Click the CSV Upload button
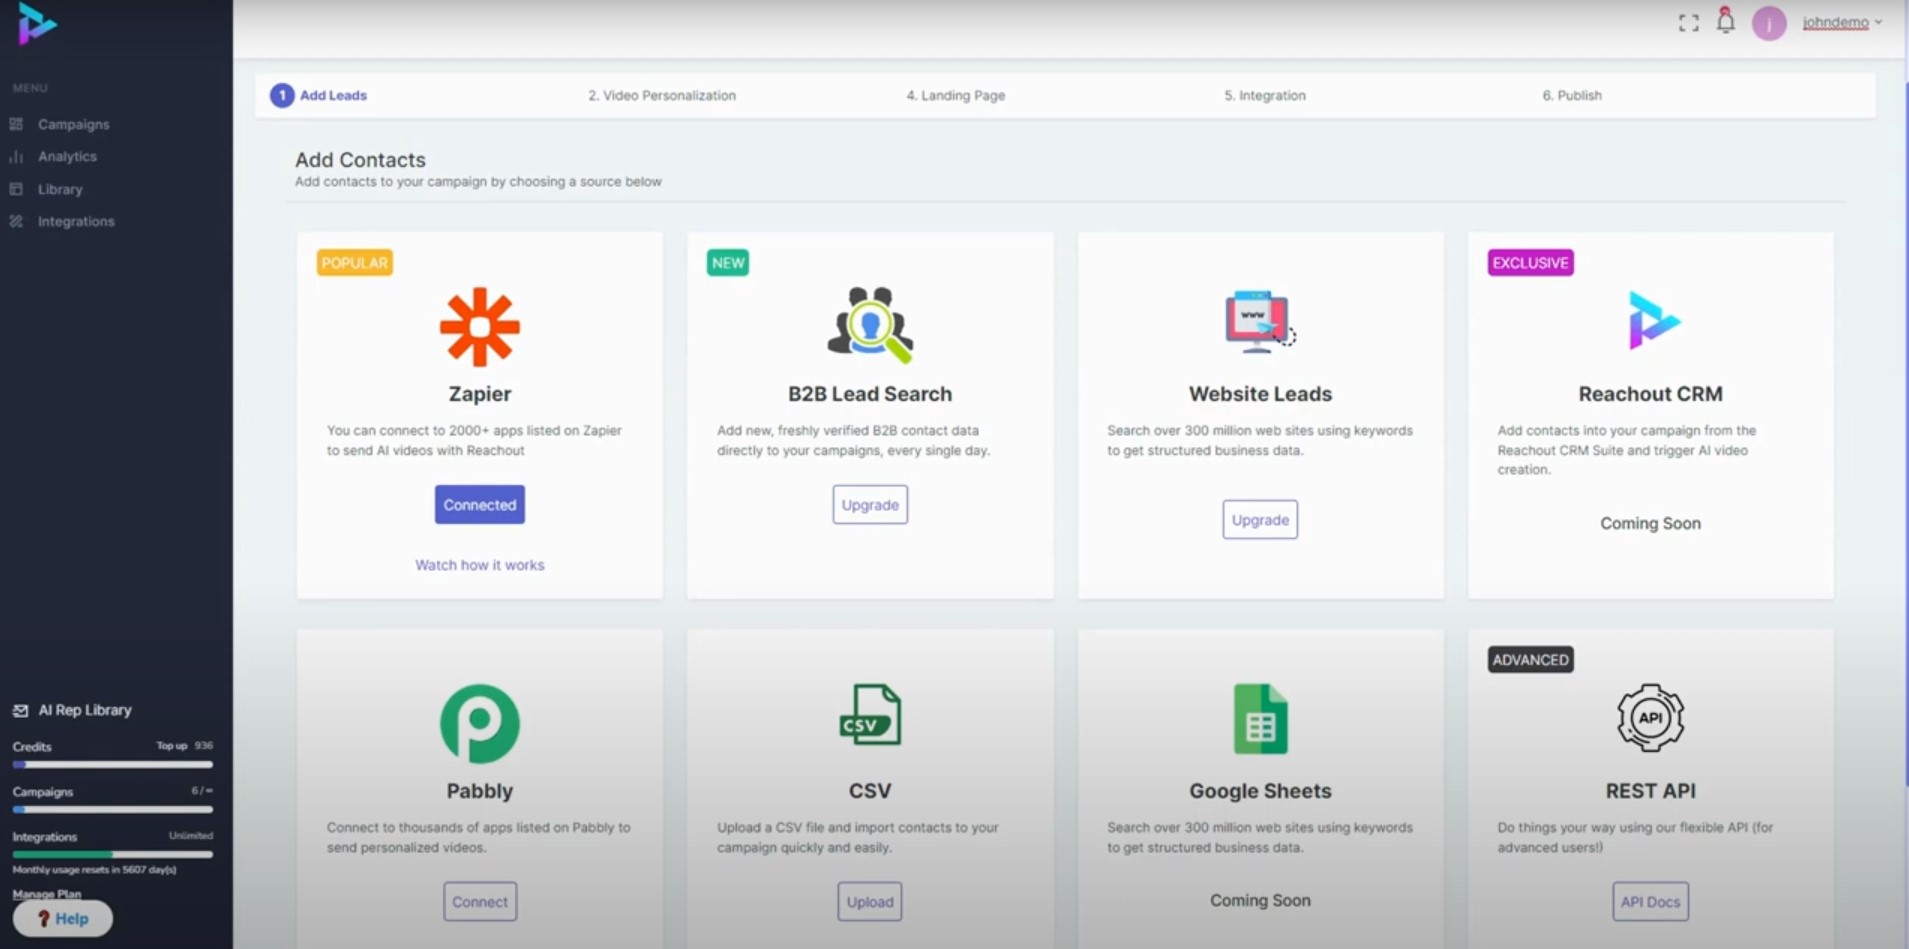This screenshot has width=1909, height=949. point(870,902)
